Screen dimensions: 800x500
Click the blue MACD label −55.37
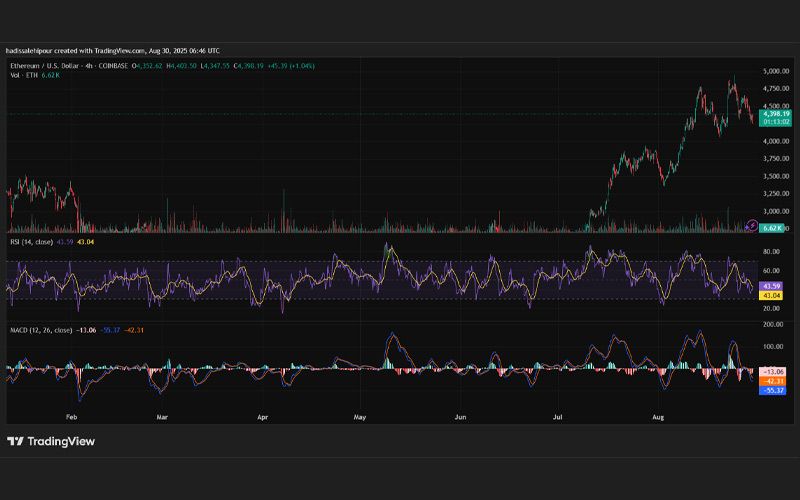point(773,390)
